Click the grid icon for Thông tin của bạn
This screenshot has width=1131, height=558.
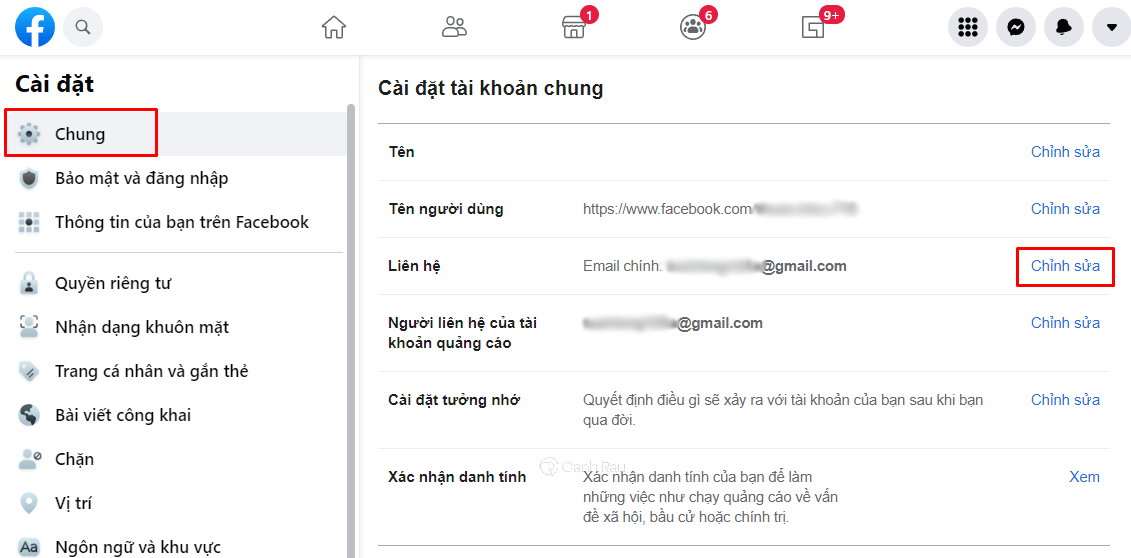[29, 223]
